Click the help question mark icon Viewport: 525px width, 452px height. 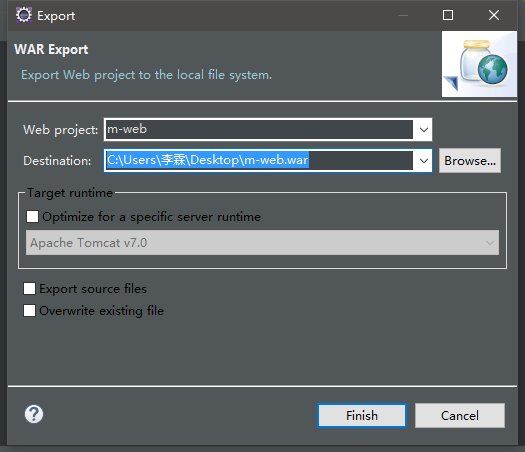[x=34, y=414]
